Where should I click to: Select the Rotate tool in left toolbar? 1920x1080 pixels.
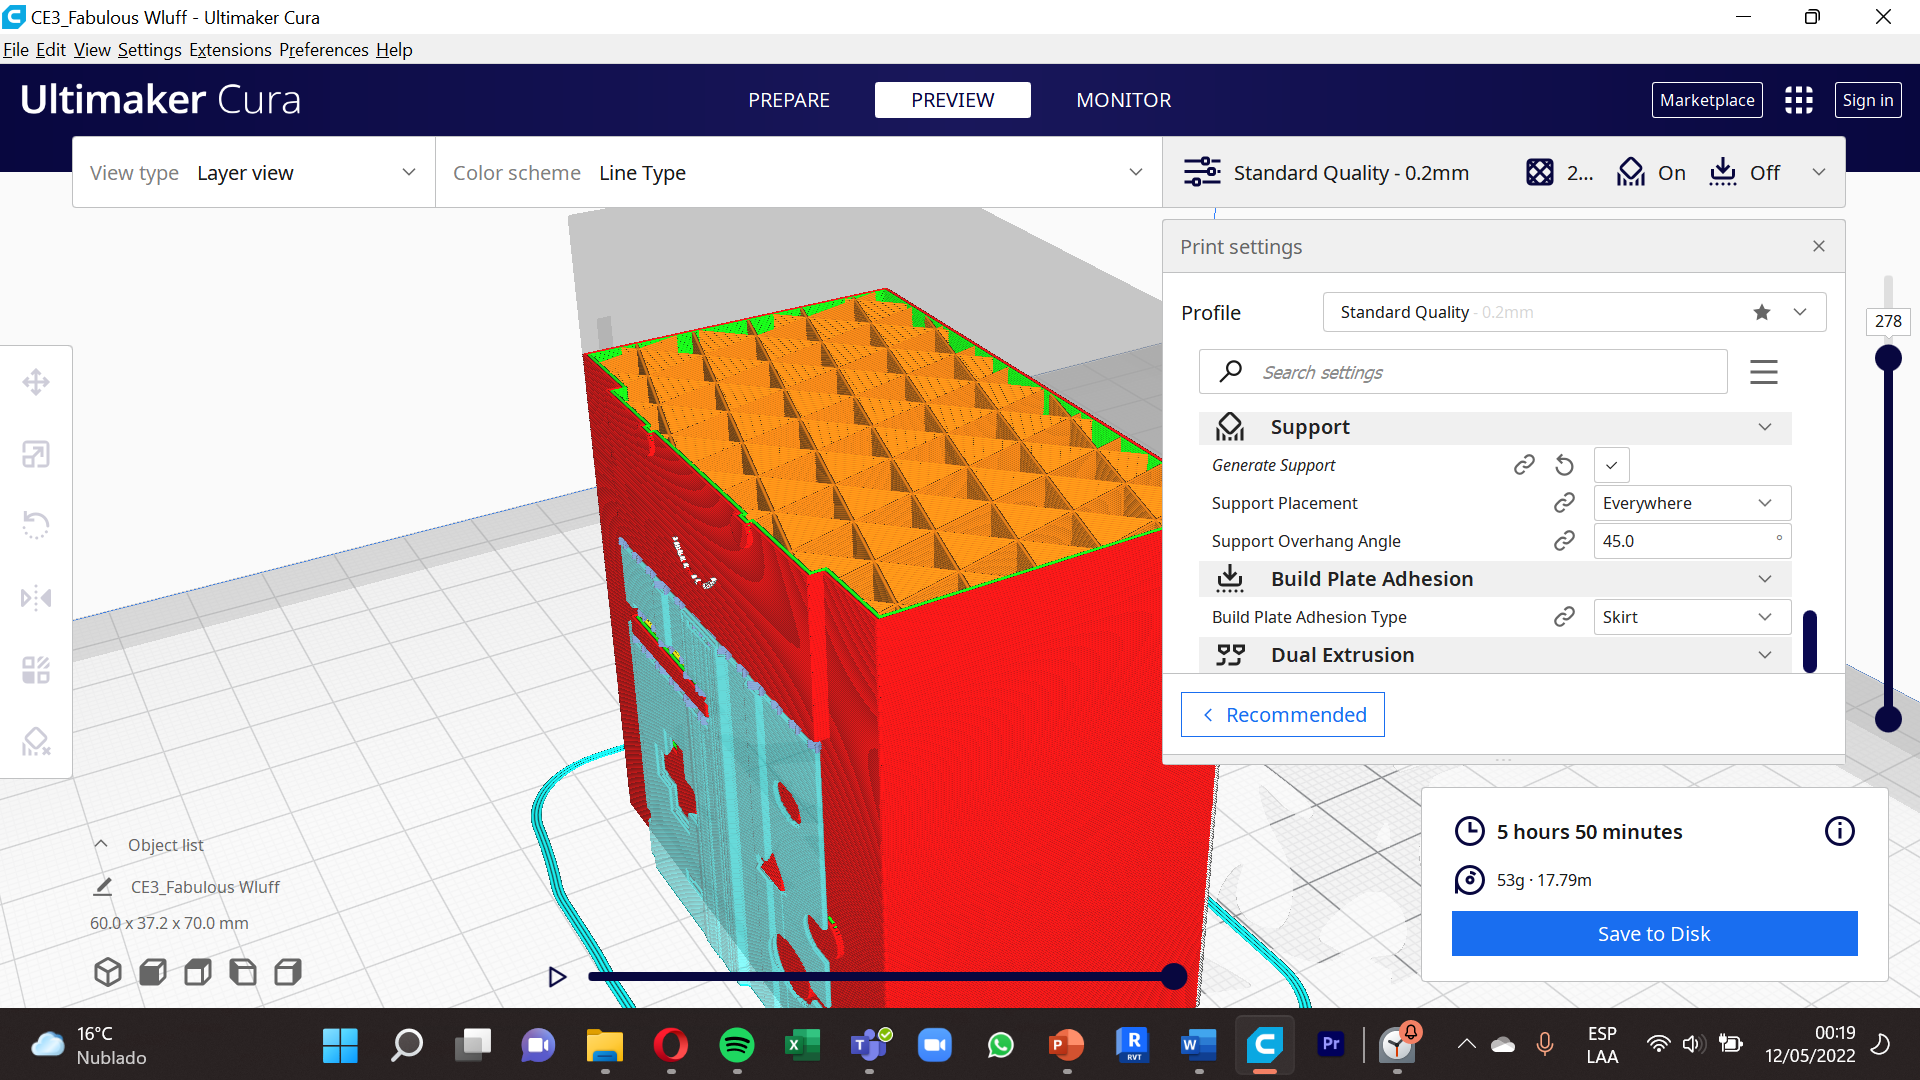point(36,526)
